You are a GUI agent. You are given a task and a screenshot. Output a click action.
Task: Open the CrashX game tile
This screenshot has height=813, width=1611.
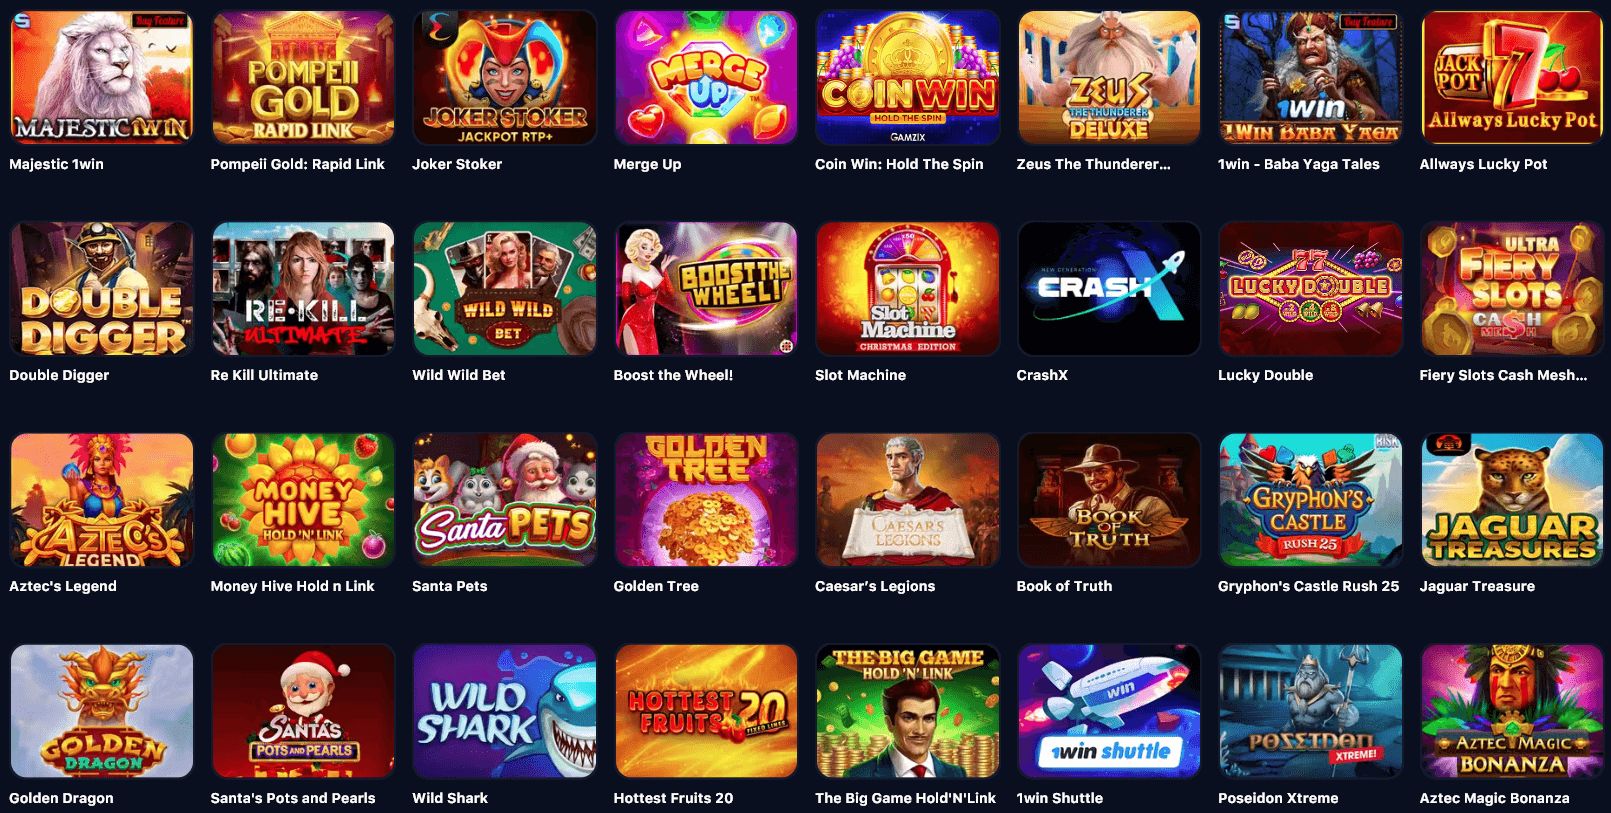[x=1109, y=288]
